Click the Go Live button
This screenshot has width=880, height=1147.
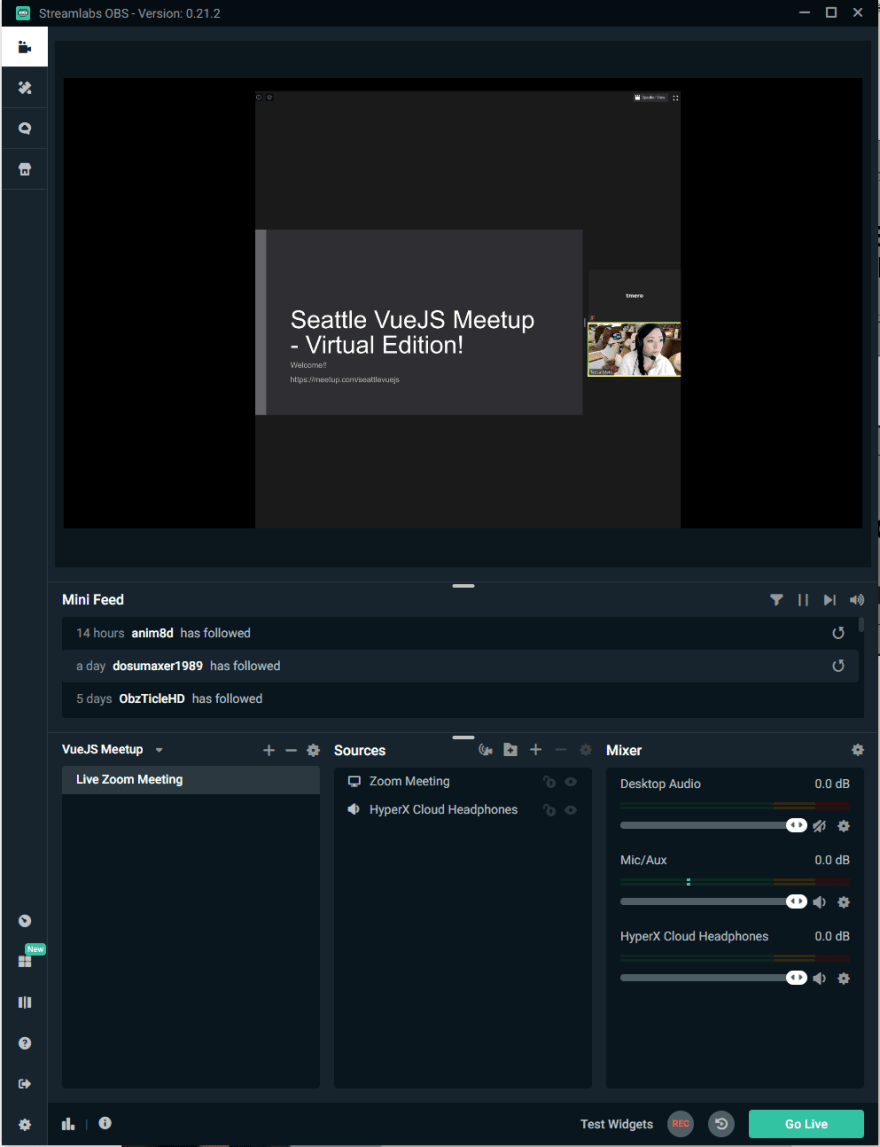tap(806, 1124)
